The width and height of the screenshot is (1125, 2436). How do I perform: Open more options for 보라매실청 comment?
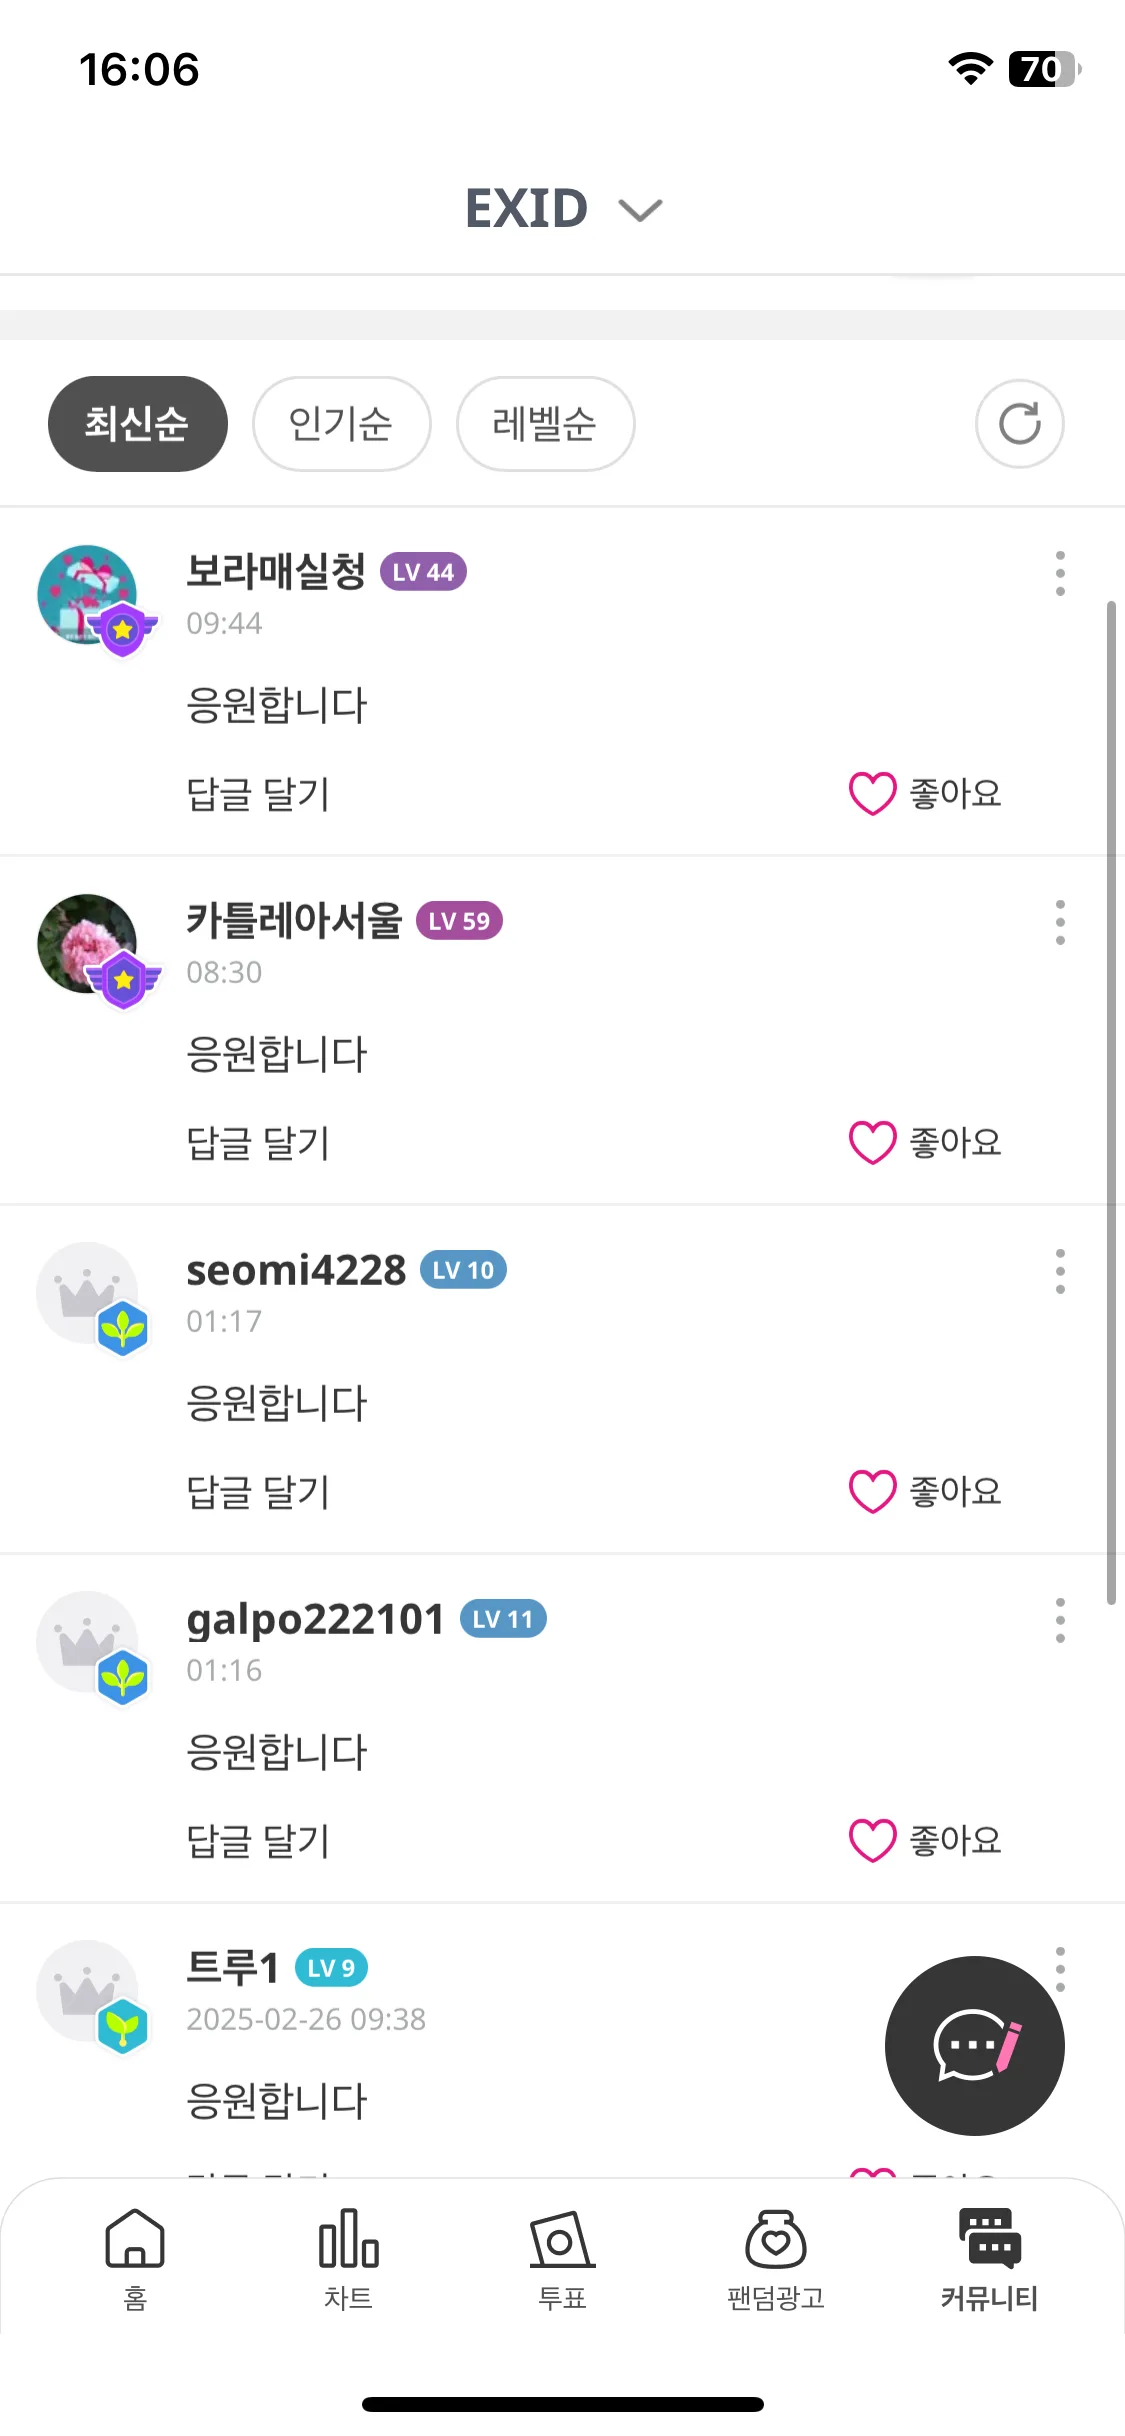click(x=1060, y=574)
